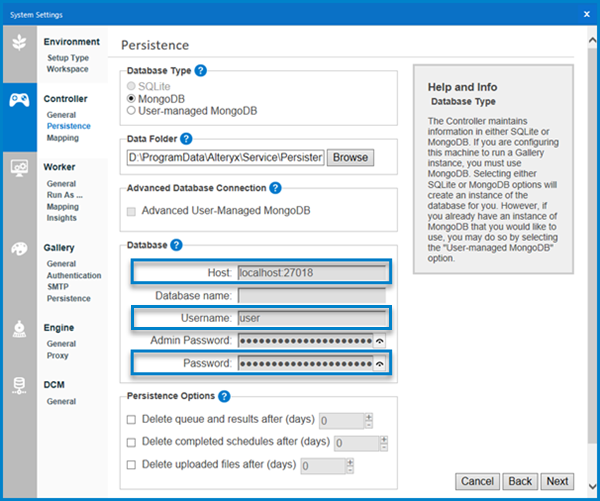The width and height of the screenshot is (600, 501).
Task: Click queue and results days field
Action: (x=341, y=421)
